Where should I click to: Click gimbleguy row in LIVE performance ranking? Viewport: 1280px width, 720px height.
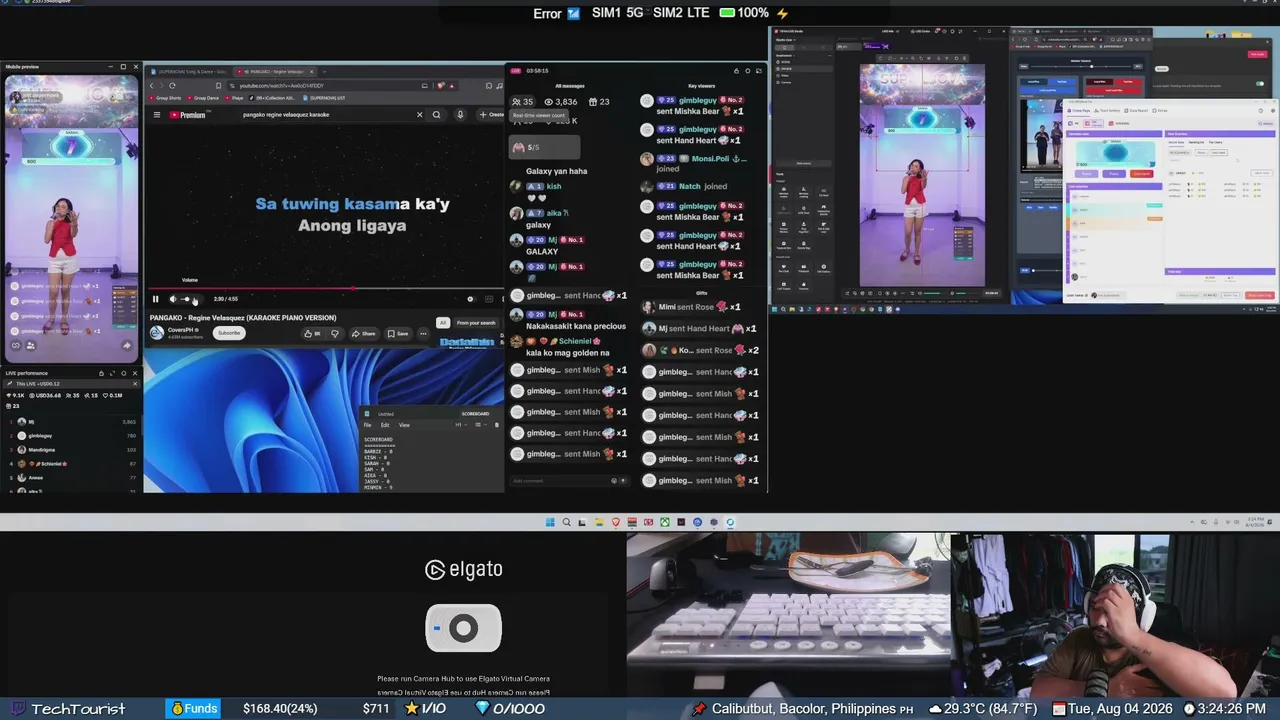click(71, 436)
